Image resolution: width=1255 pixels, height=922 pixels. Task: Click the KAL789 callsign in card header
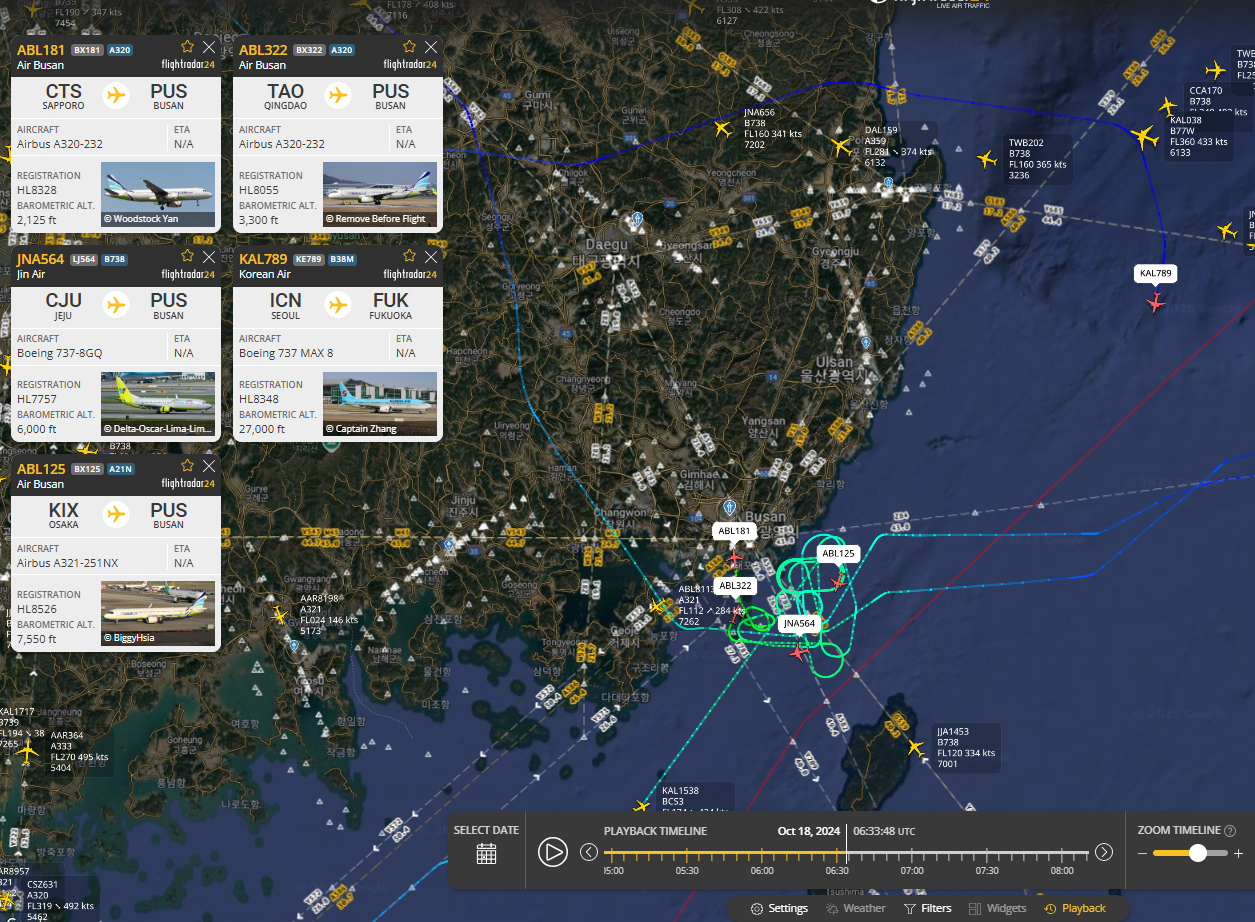pyautogui.click(x=263, y=260)
